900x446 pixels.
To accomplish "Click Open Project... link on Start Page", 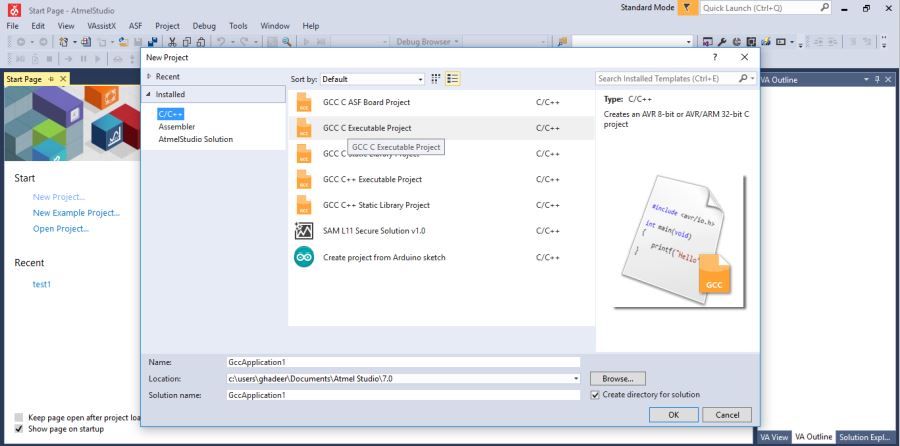I will [x=61, y=229].
